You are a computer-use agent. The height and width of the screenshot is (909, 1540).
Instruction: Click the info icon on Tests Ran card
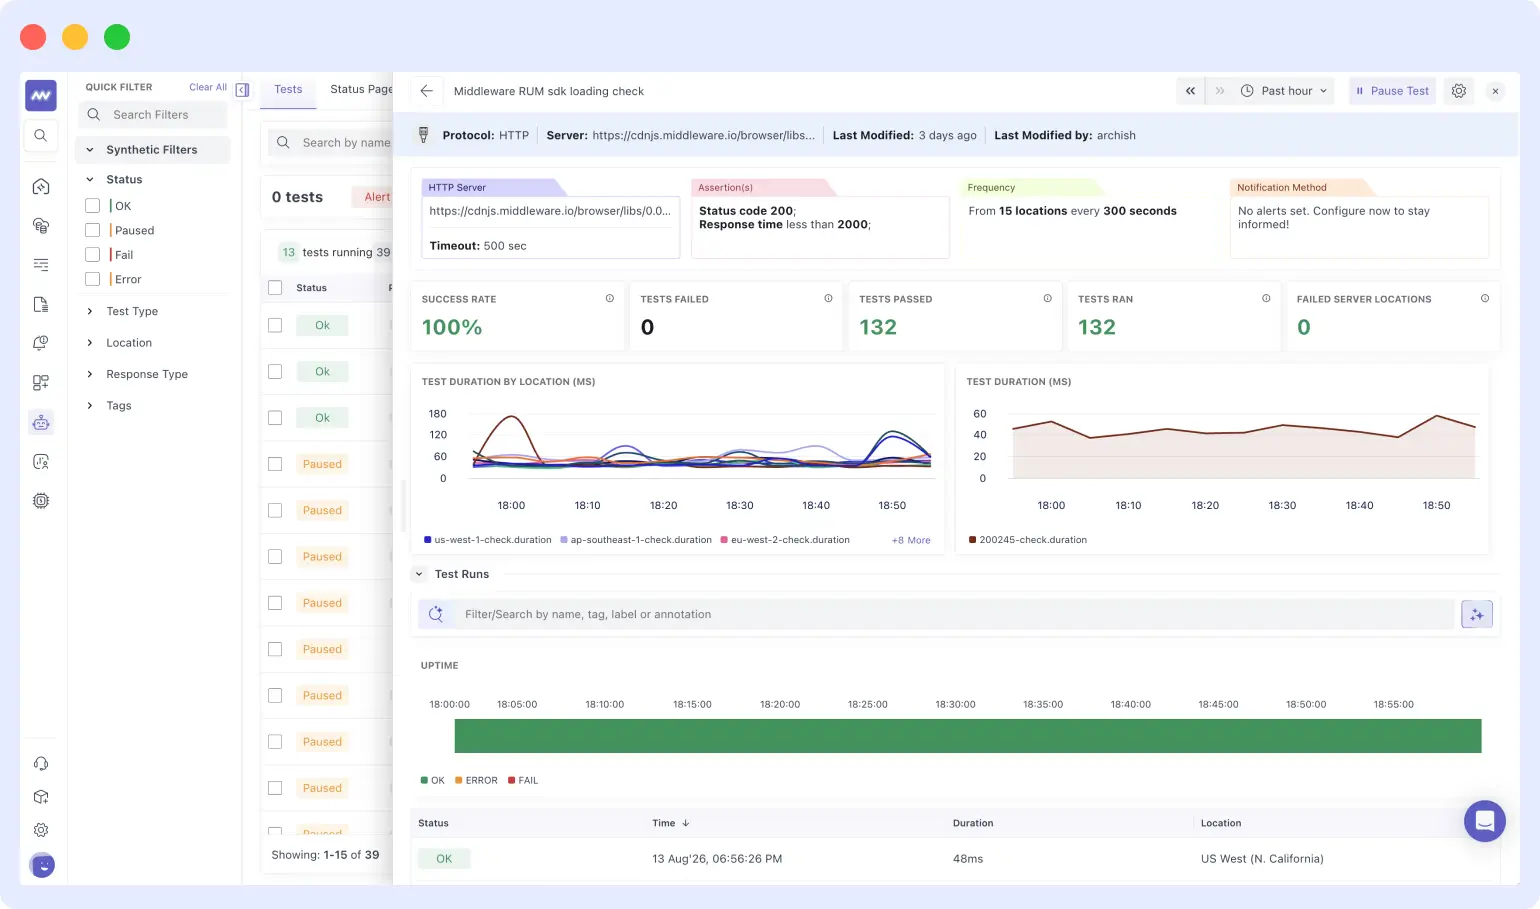click(x=1266, y=299)
